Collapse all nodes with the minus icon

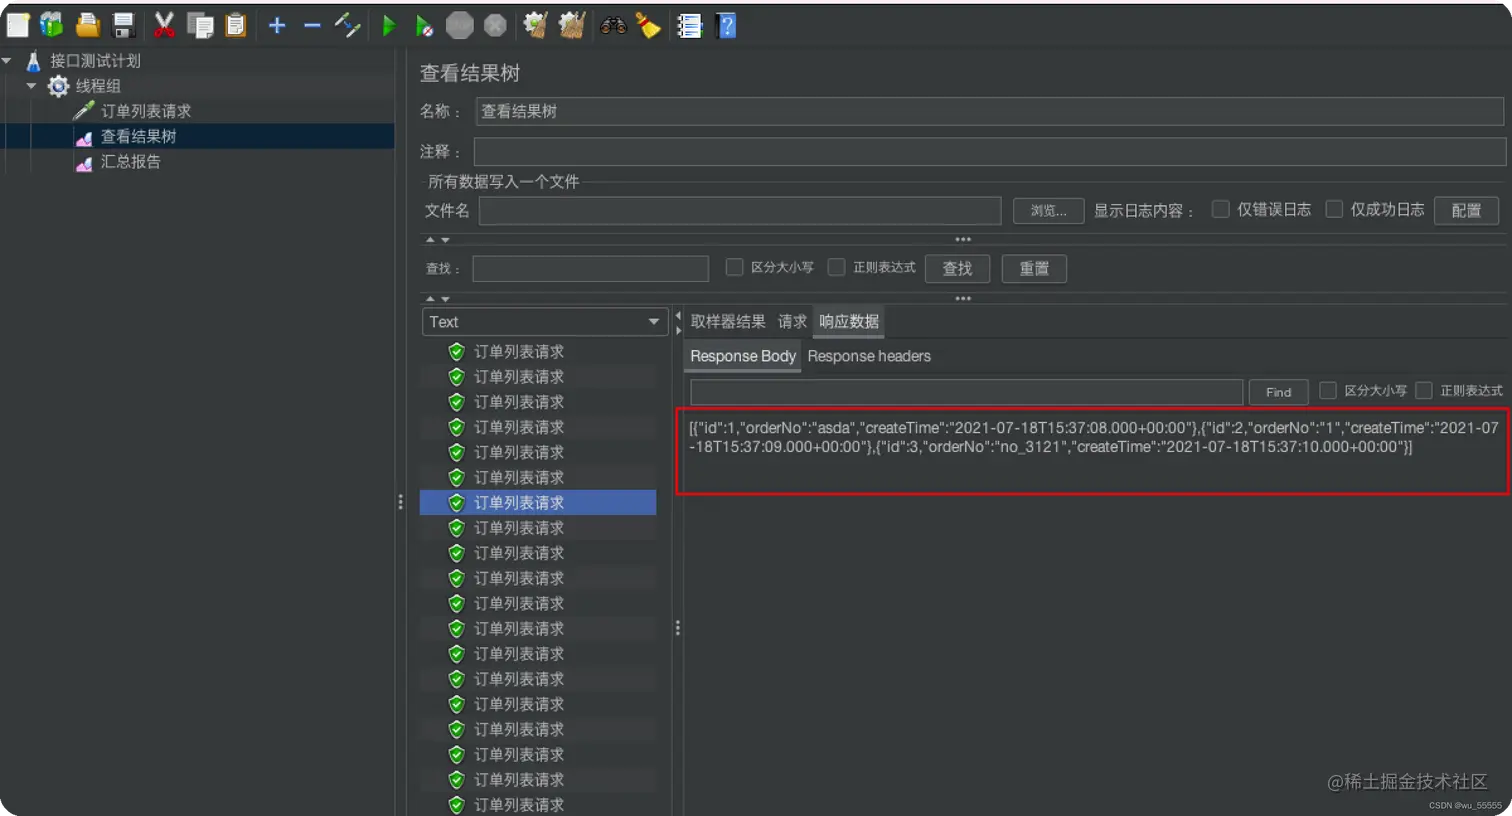312,25
